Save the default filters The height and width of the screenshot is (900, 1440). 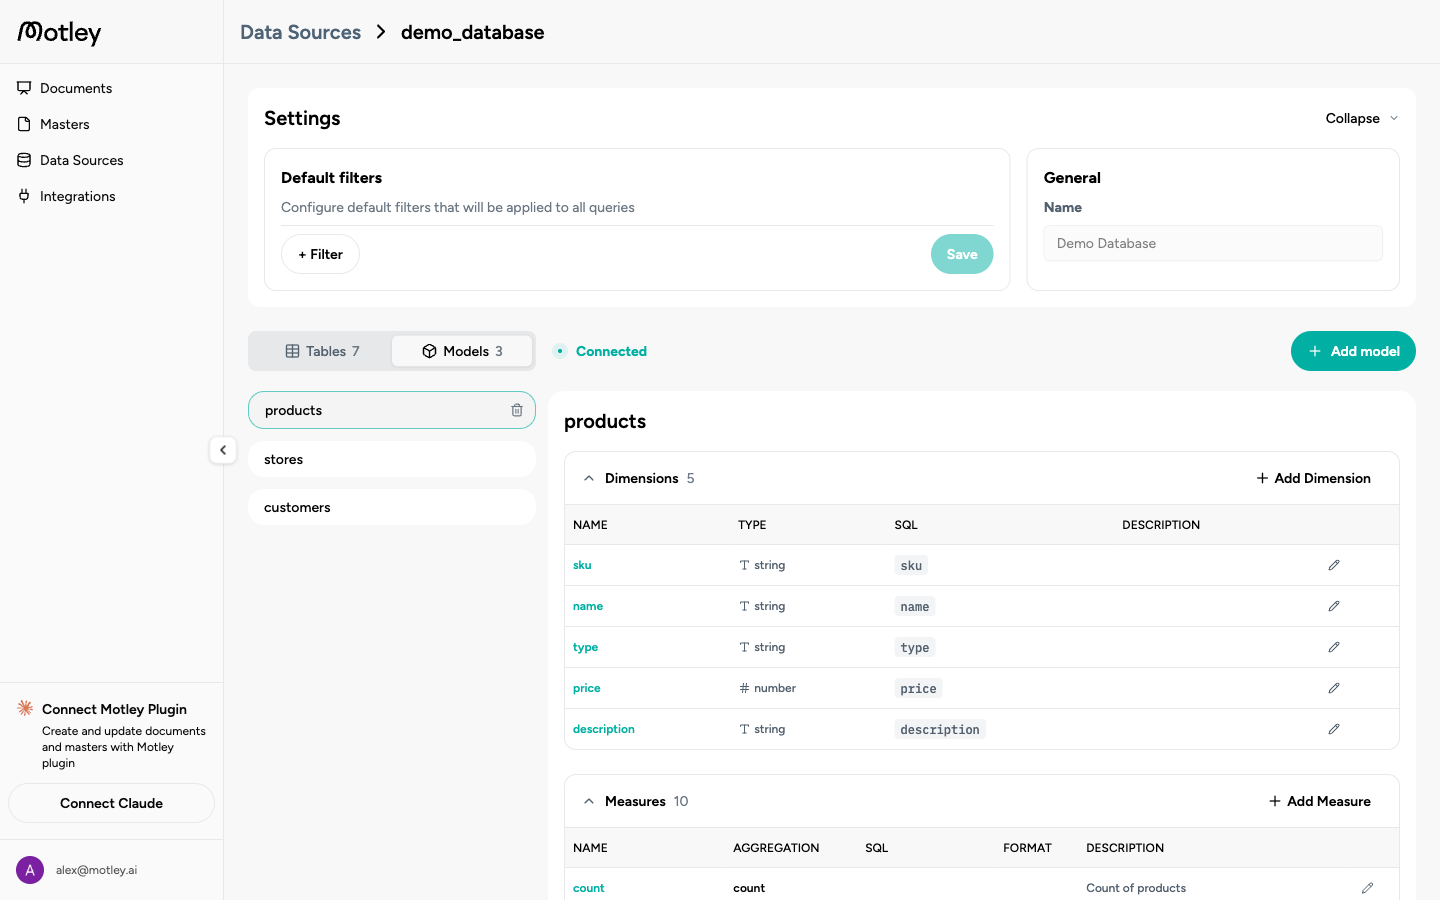click(x=962, y=254)
